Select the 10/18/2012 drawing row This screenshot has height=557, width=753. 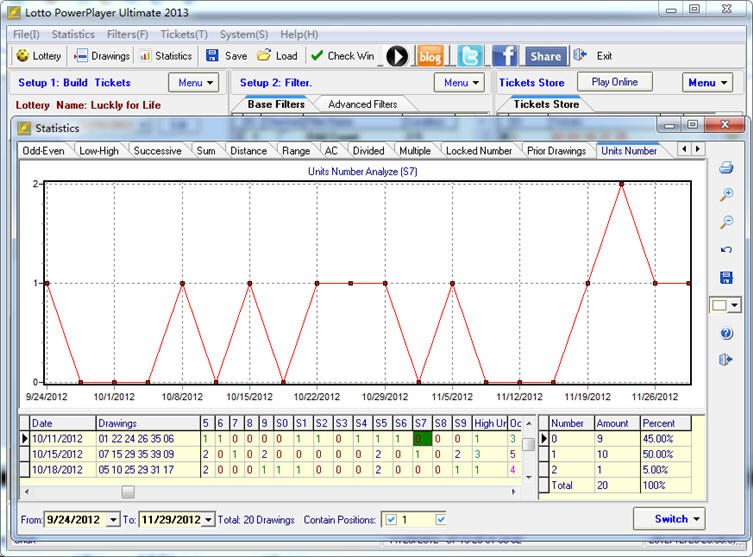coord(271,470)
